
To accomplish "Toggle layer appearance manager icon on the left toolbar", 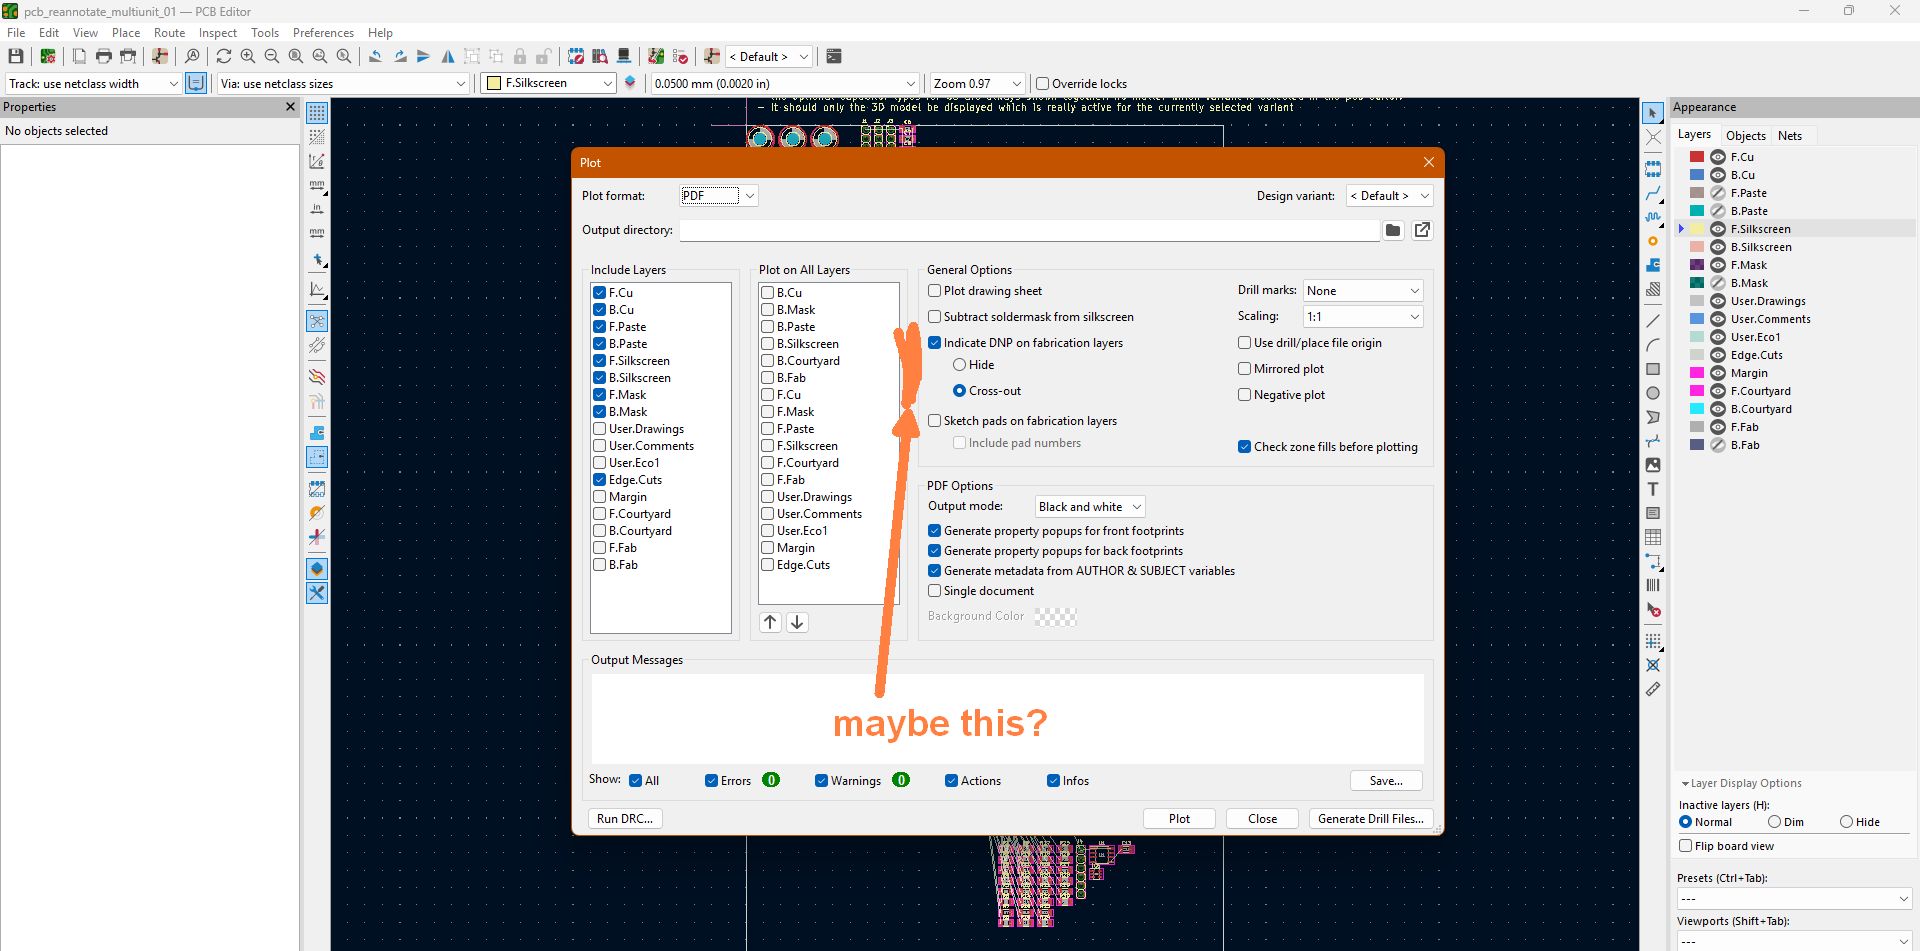I will click(317, 569).
